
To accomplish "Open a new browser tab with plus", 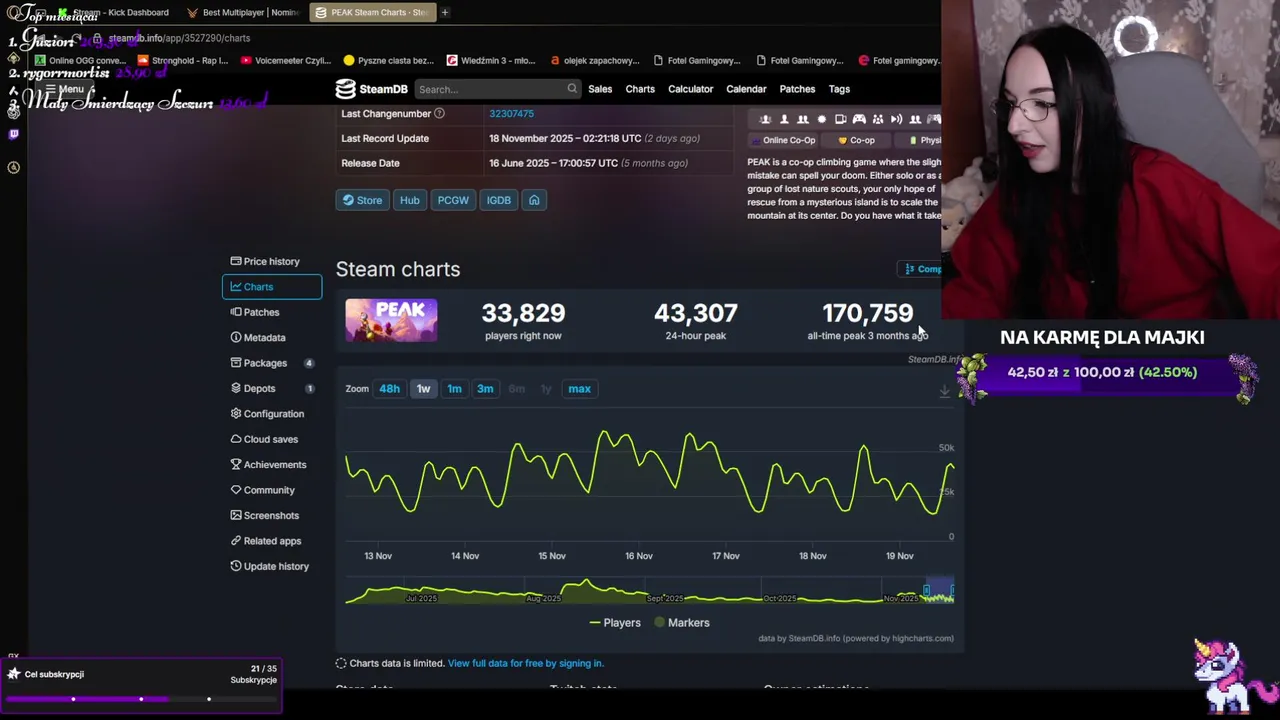I will [x=444, y=12].
